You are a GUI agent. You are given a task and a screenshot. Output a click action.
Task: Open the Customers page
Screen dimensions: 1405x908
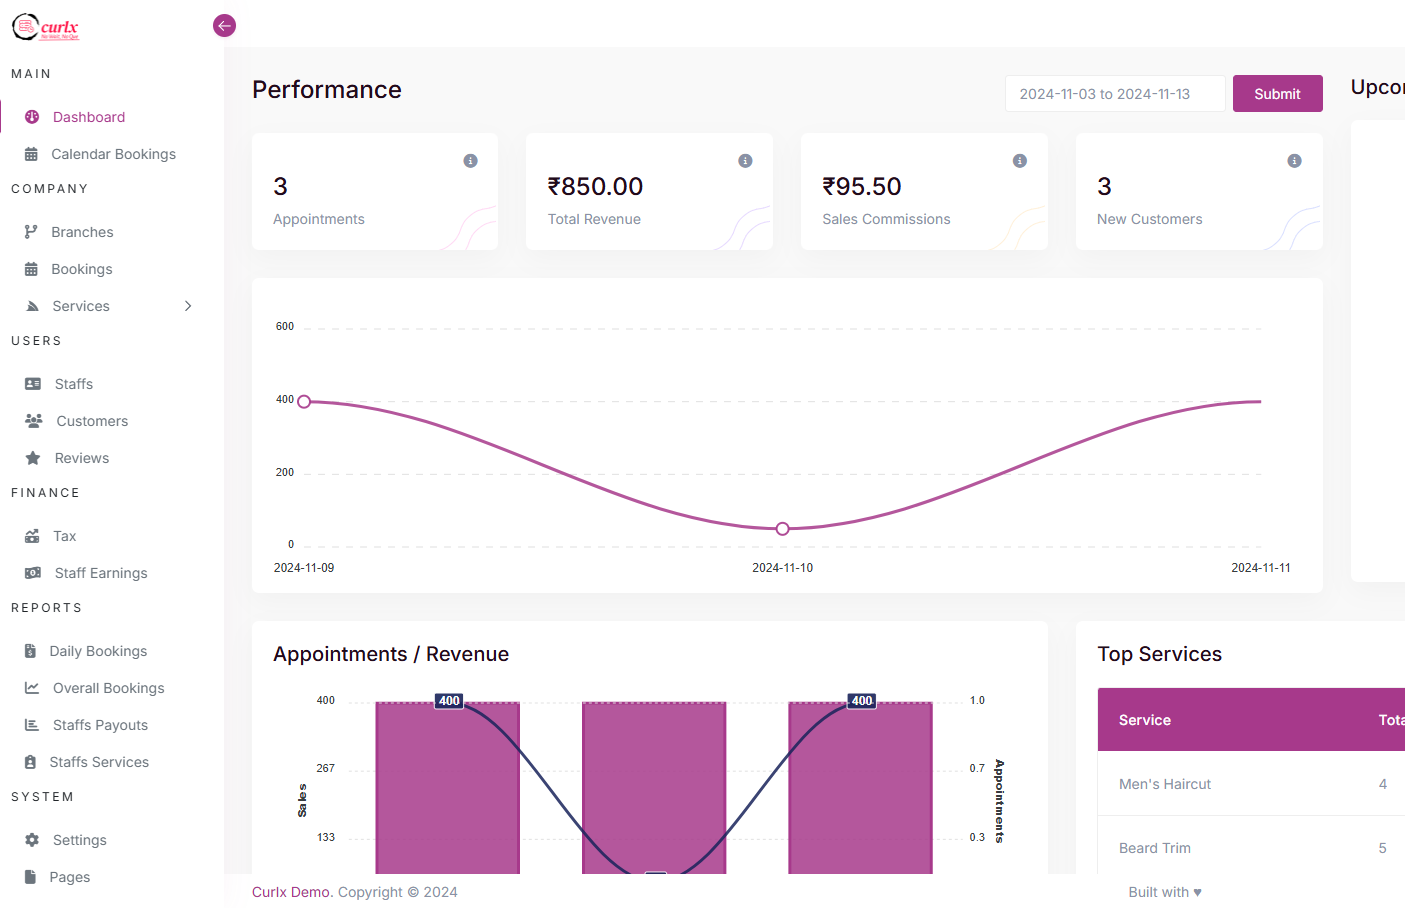click(x=92, y=421)
